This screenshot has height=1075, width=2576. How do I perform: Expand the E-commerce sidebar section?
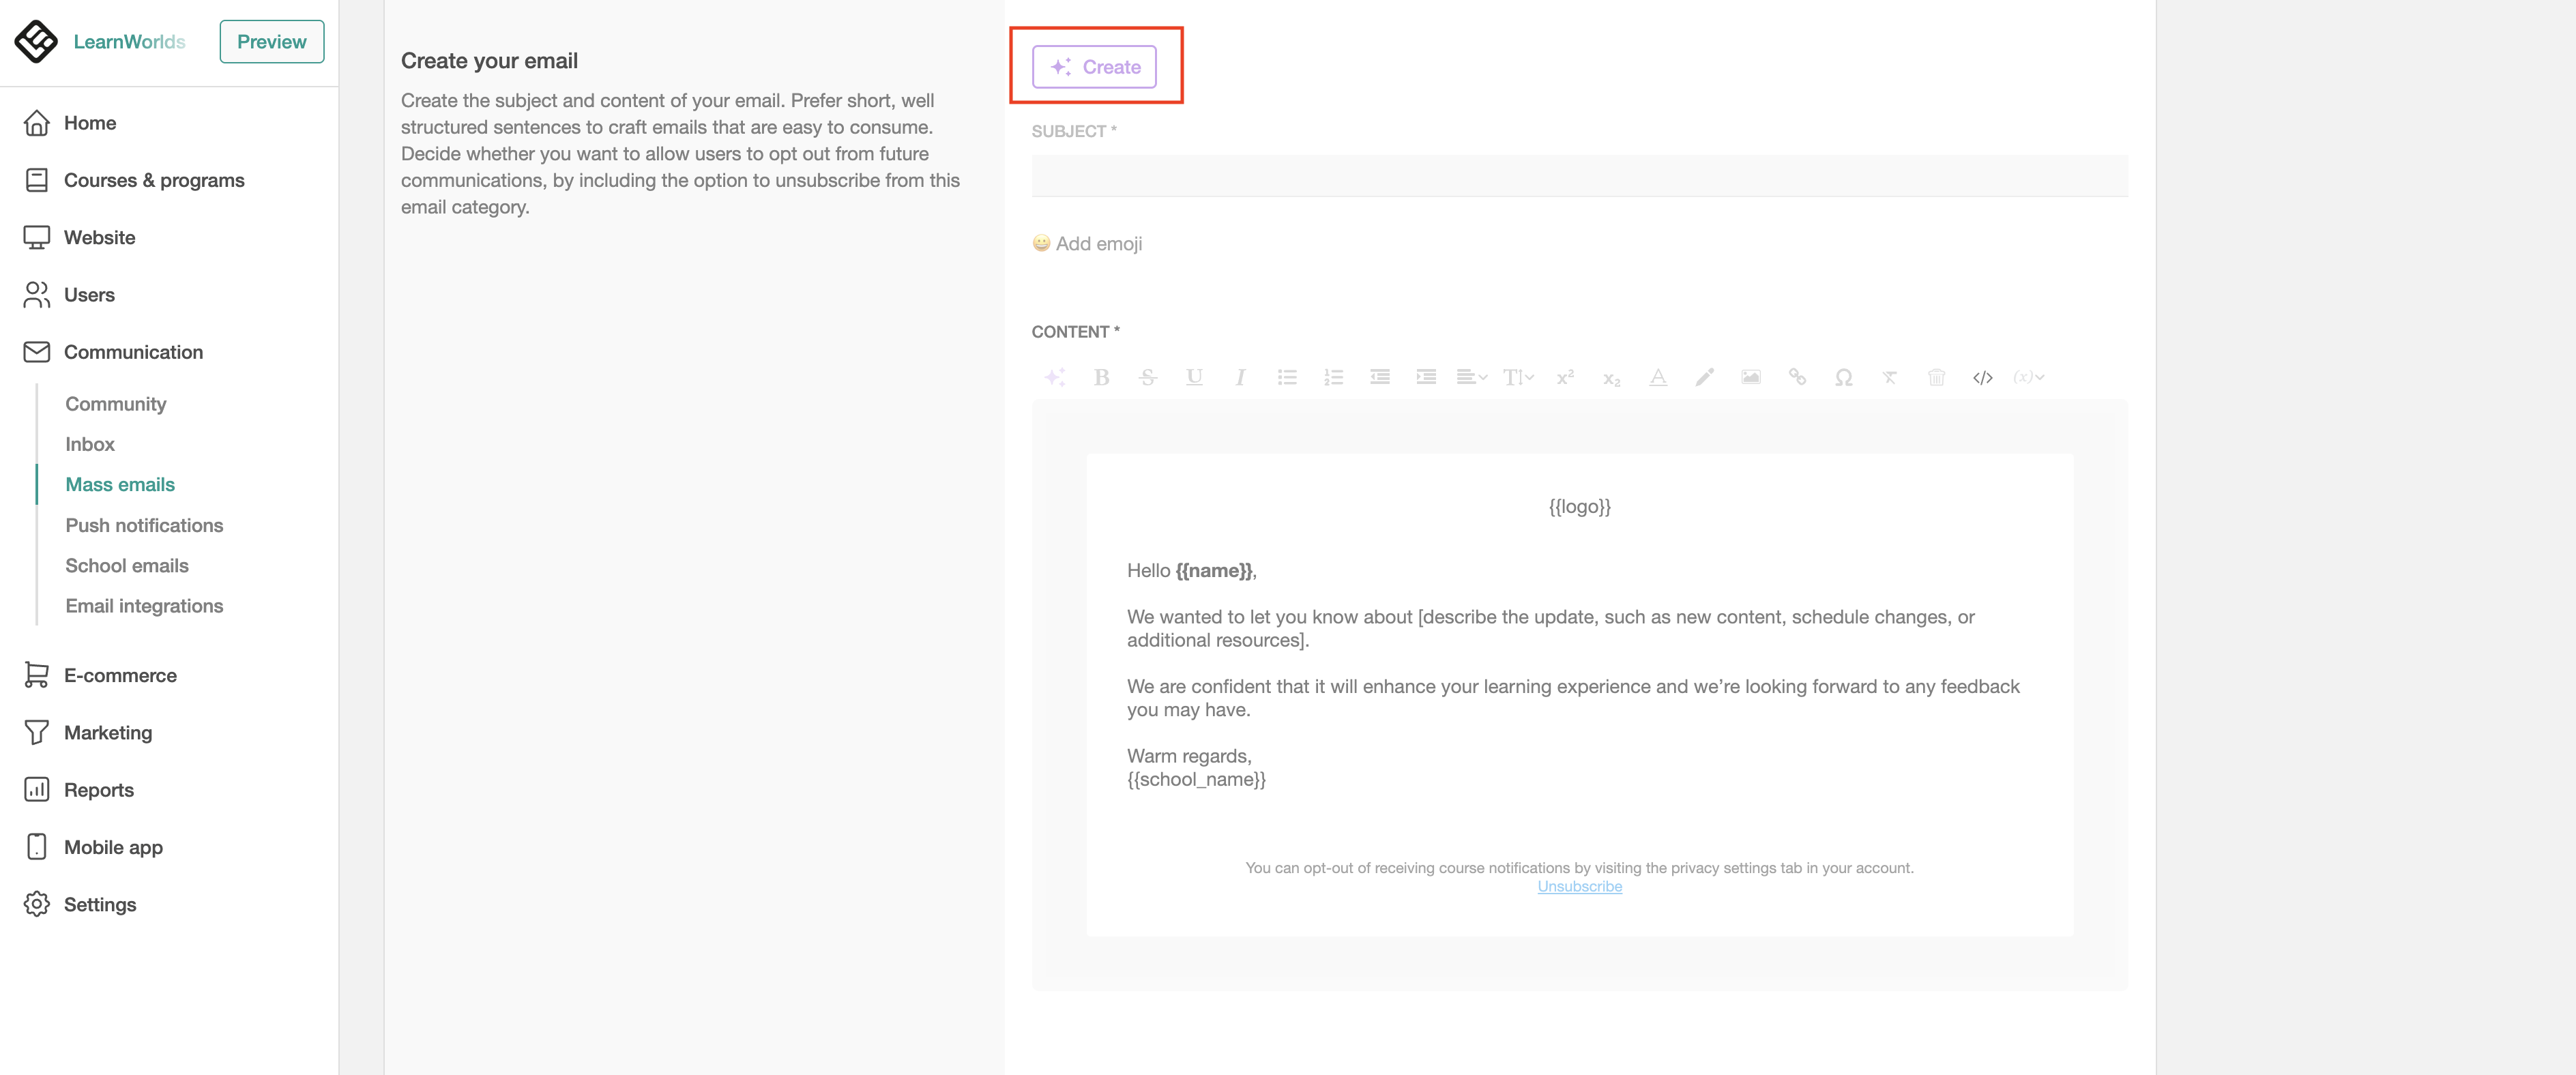pyautogui.click(x=120, y=675)
